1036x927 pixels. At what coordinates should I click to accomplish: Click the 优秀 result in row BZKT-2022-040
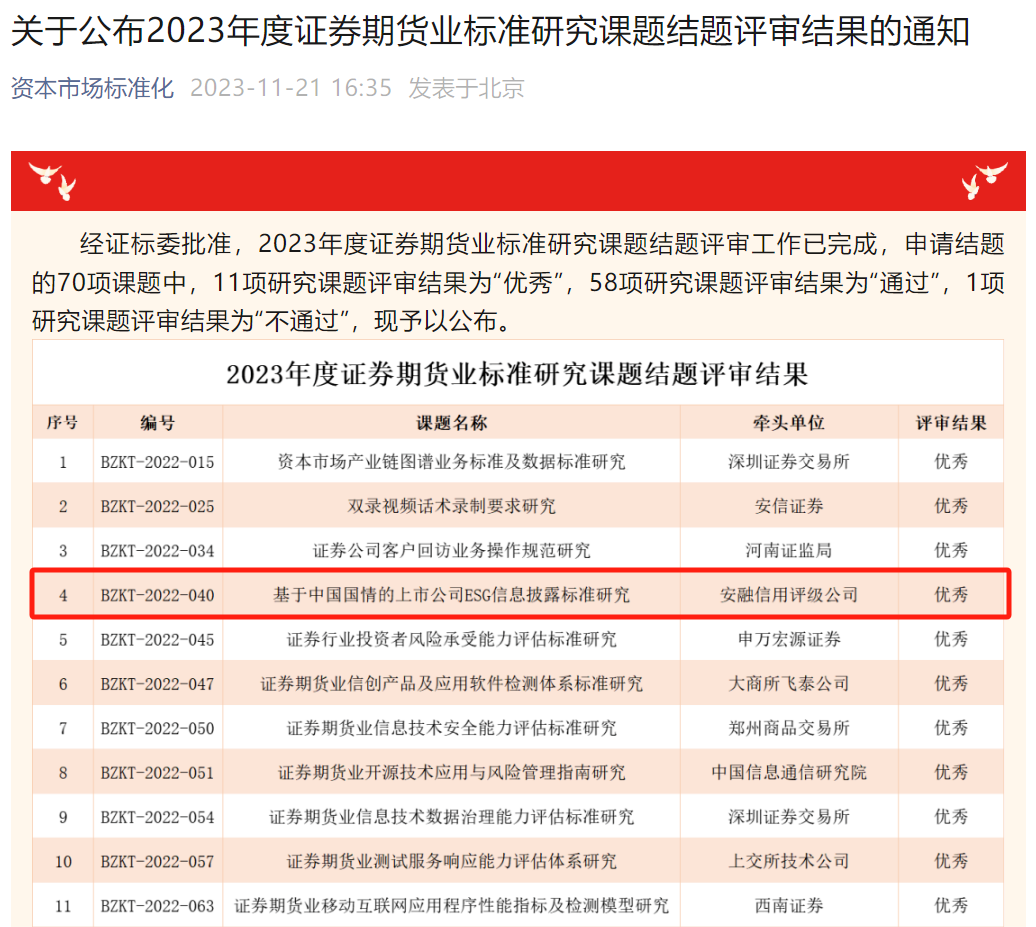pos(951,595)
